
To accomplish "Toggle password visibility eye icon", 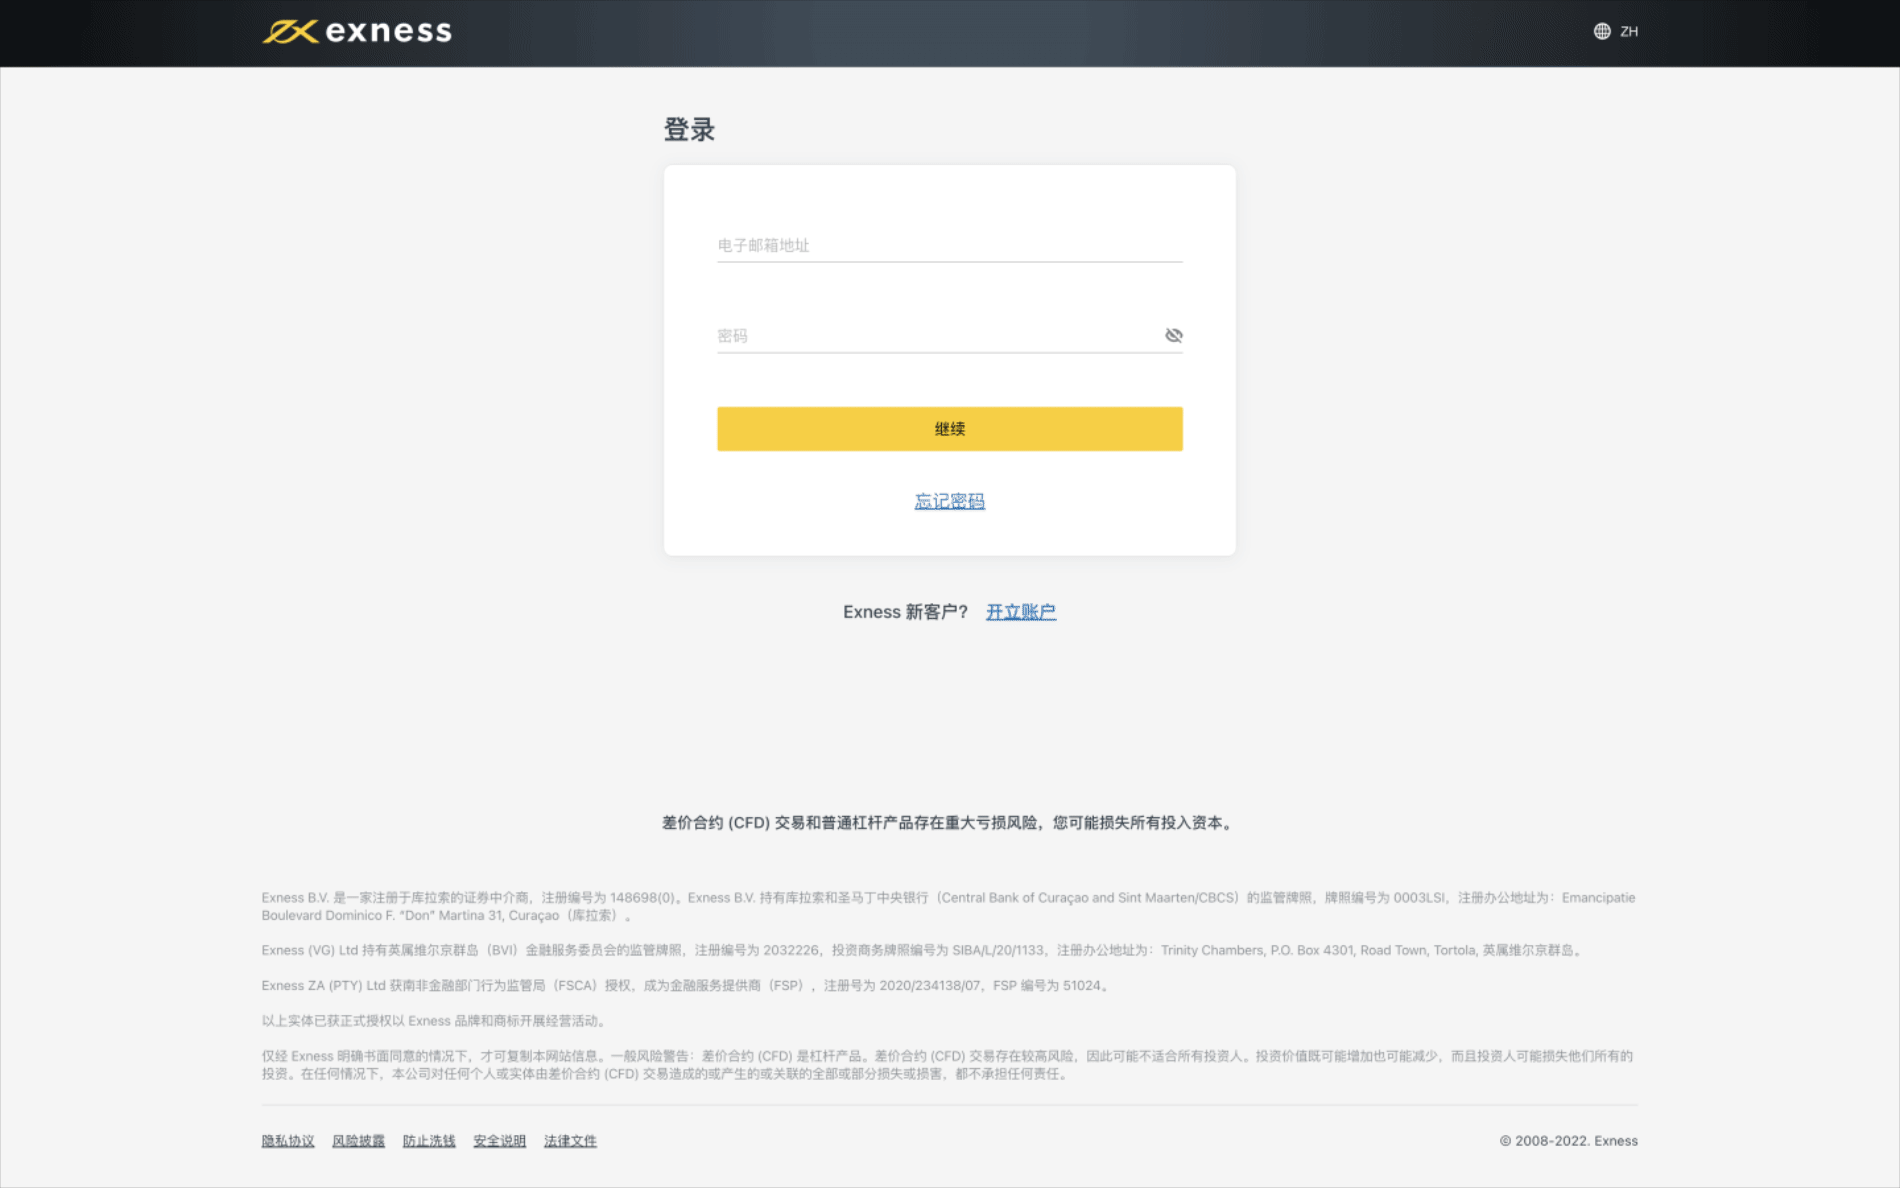I will click(x=1174, y=335).
